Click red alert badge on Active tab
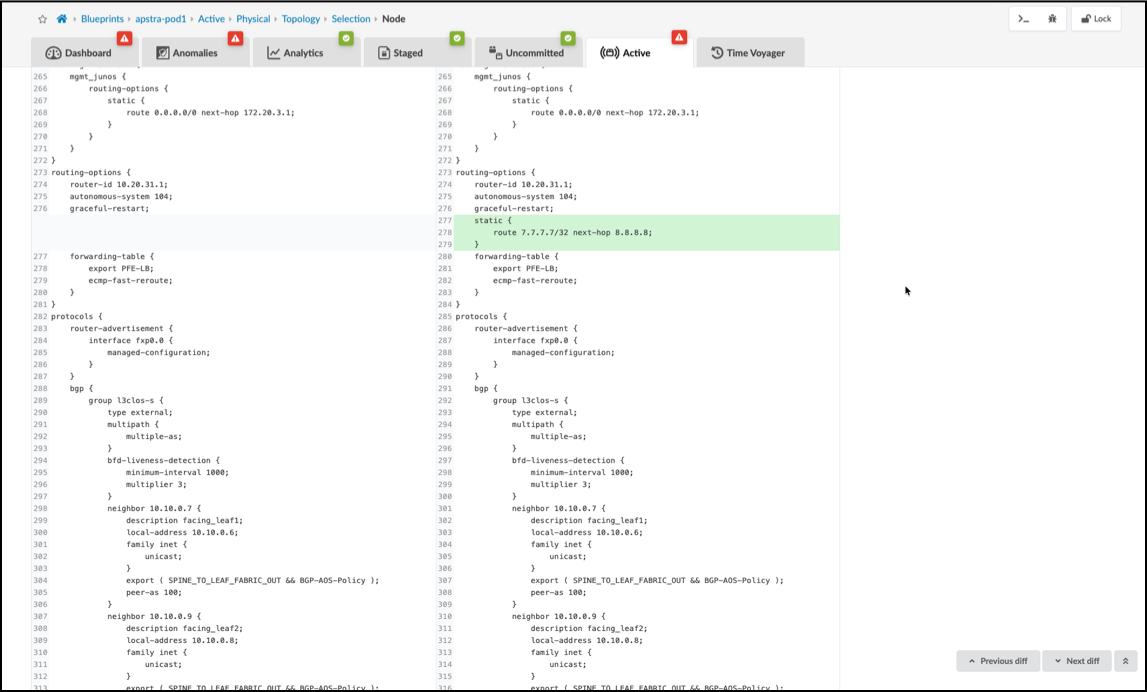Viewport: 1147px width, 692px height. tap(679, 37)
